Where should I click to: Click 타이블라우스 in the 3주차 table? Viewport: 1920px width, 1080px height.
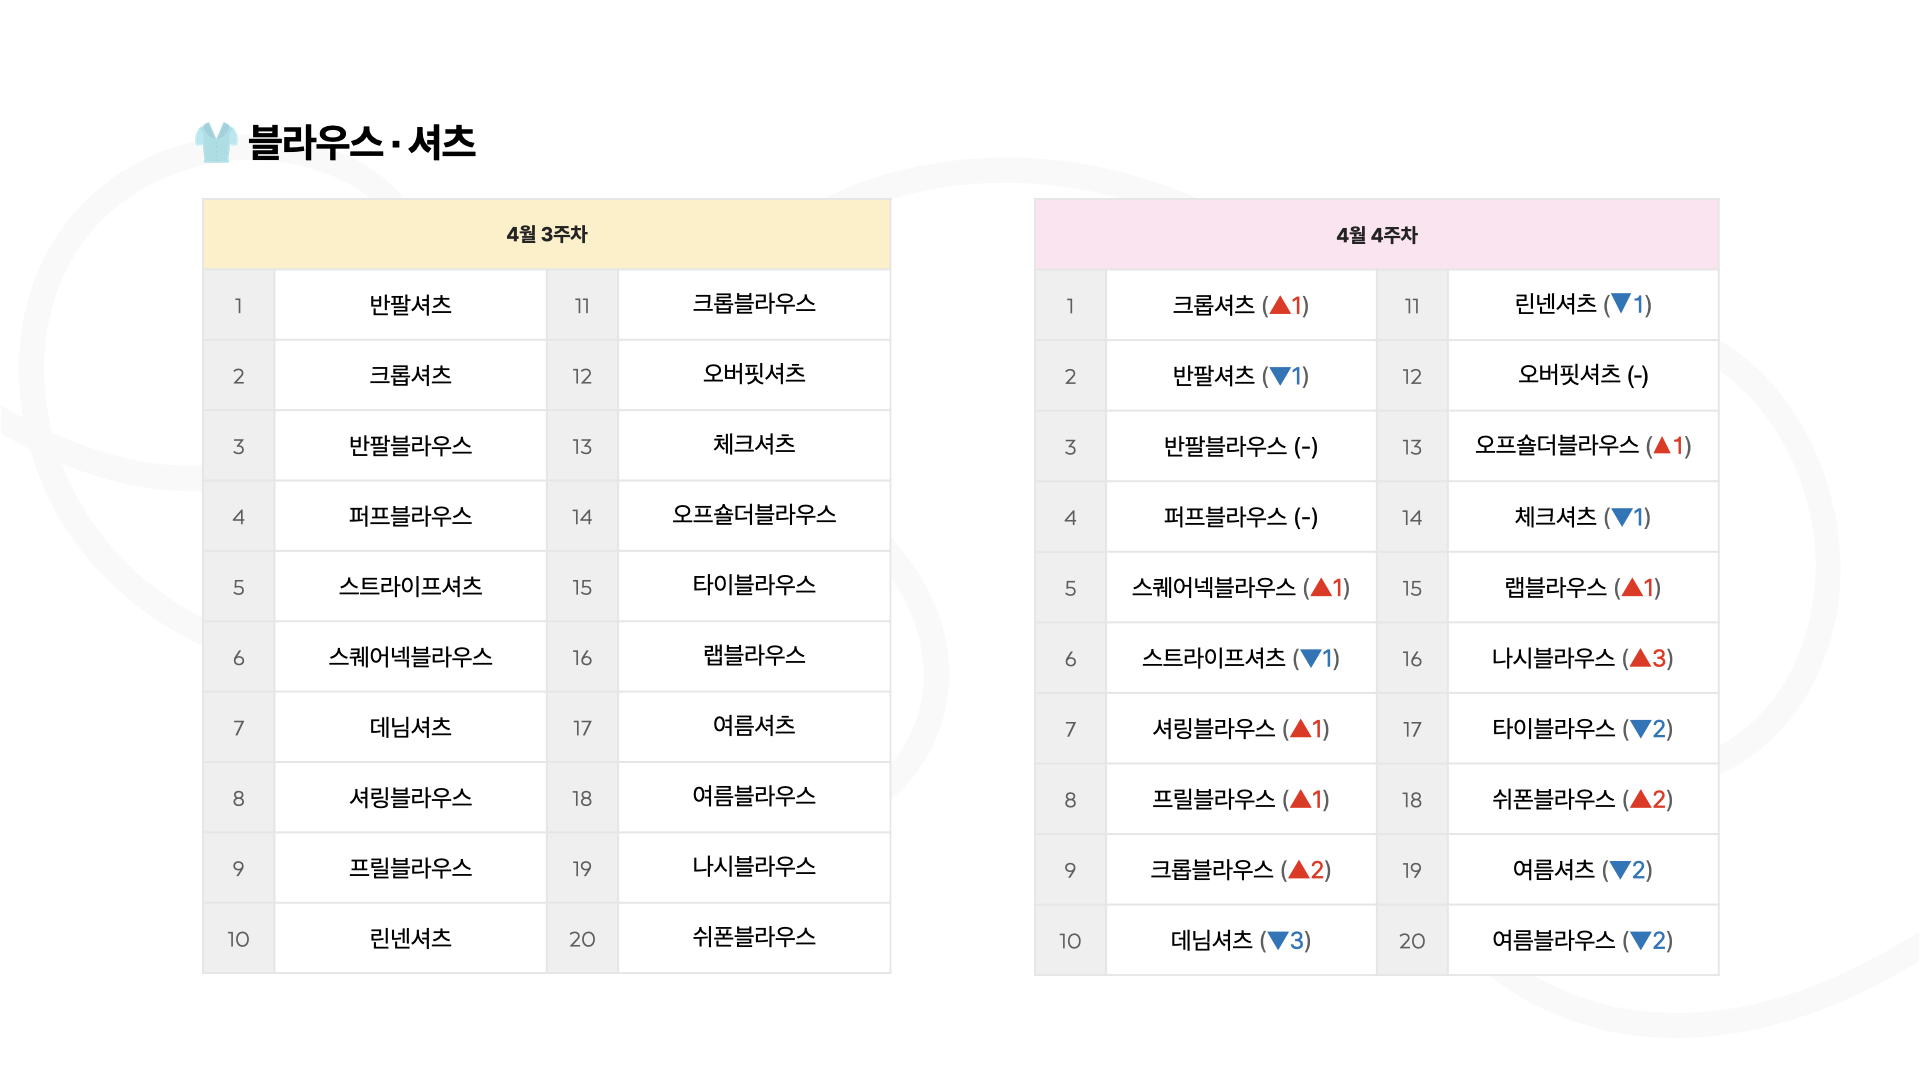754,585
